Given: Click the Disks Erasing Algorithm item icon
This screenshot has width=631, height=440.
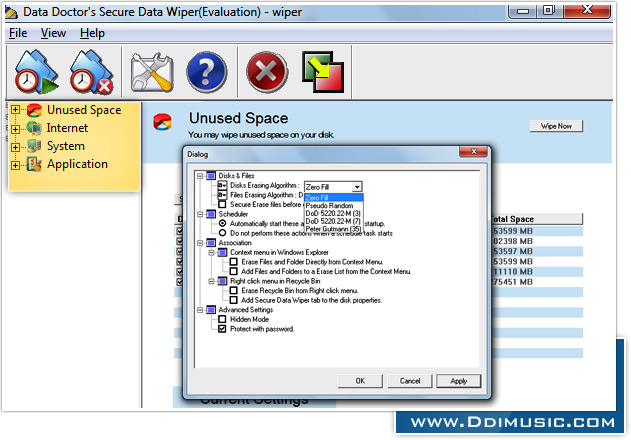Looking at the screenshot, I should [x=222, y=185].
